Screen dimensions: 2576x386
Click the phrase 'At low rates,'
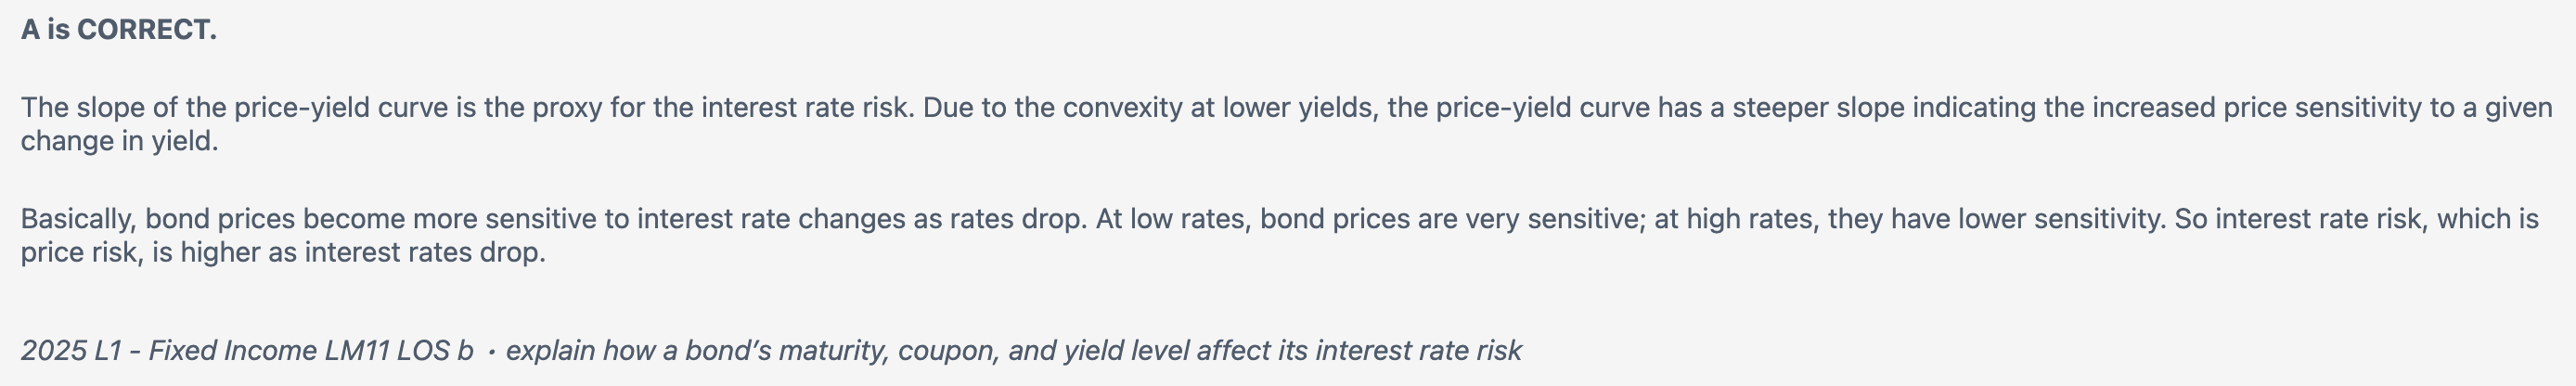point(1173,219)
